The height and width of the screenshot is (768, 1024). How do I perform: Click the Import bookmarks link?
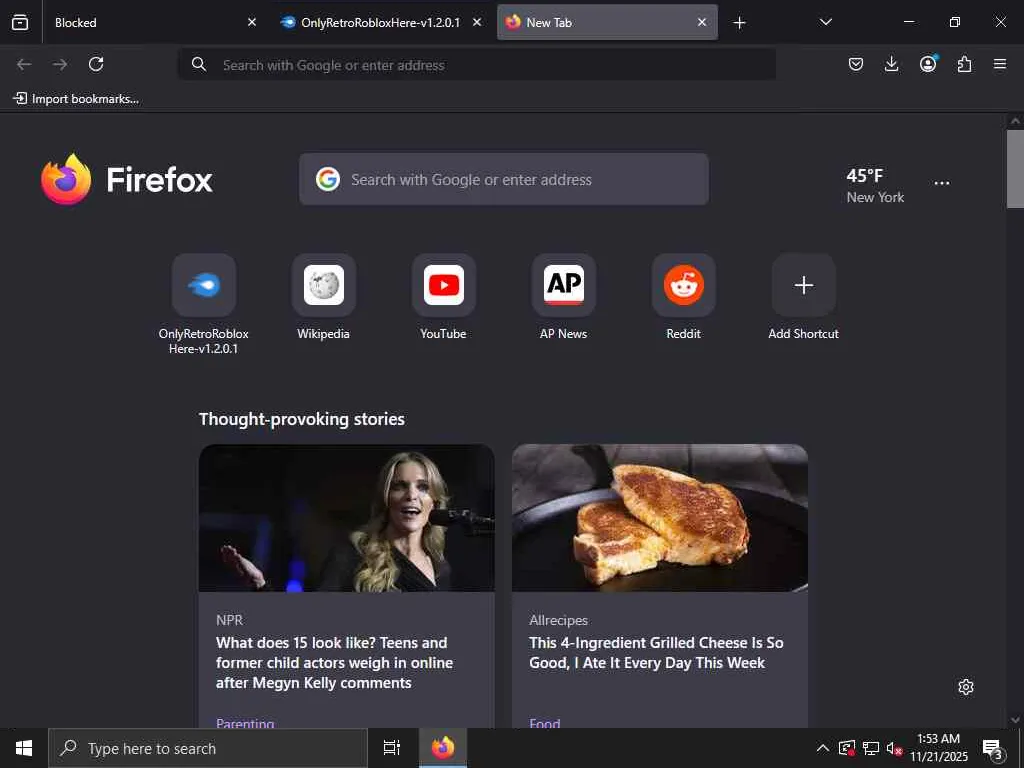[76, 99]
